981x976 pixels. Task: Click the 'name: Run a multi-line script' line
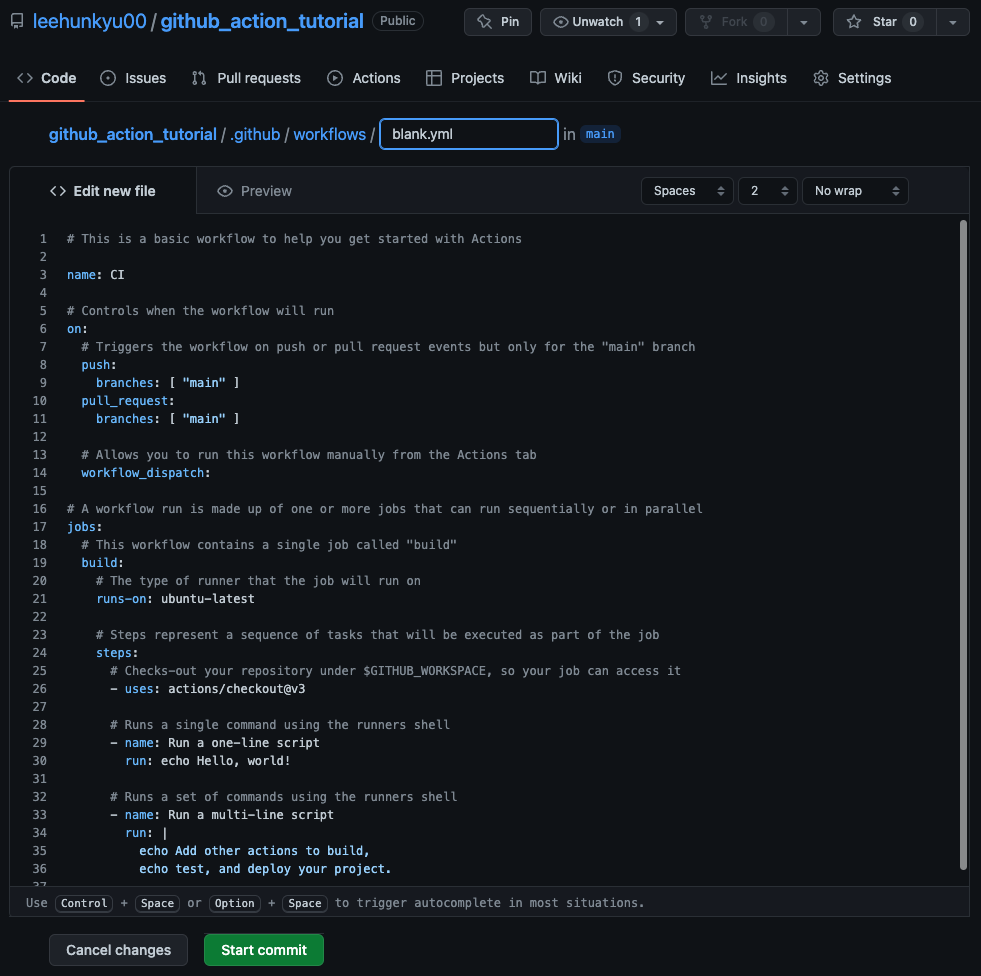tap(222, 815)
